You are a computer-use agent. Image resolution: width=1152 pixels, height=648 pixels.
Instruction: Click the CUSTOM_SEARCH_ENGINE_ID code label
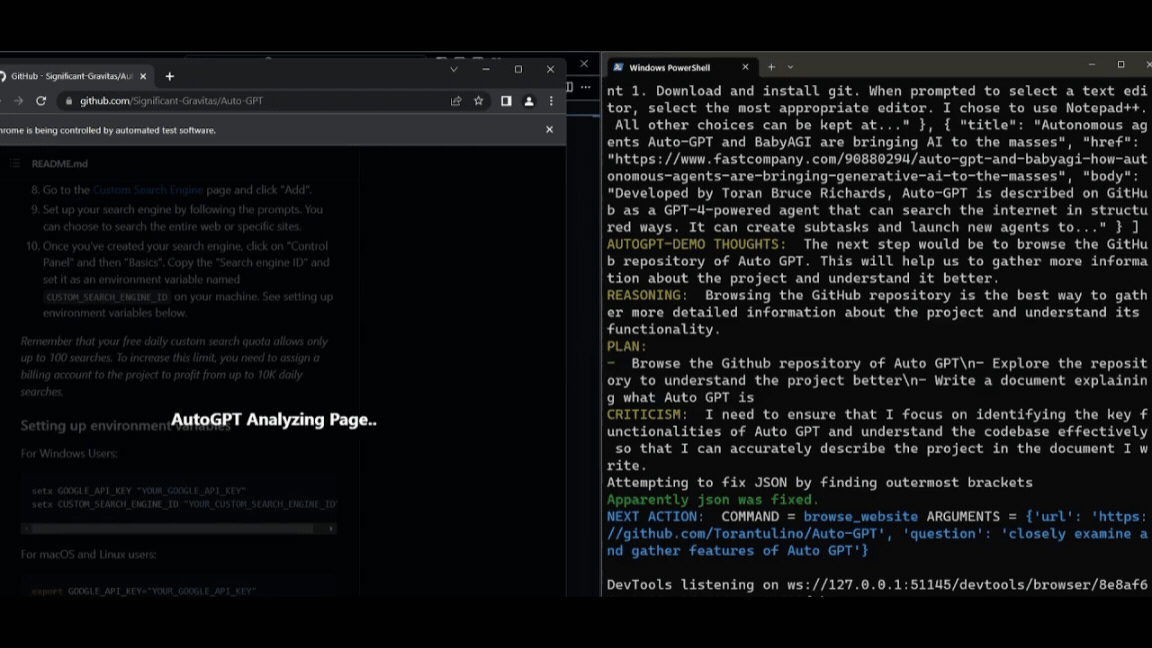107,297
